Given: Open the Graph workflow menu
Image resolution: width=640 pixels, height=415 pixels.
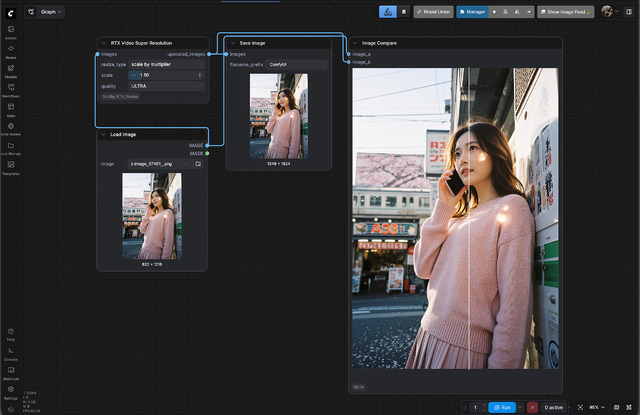Looking at the screenshot, I should pyautogui.click(x=52, y=12).
